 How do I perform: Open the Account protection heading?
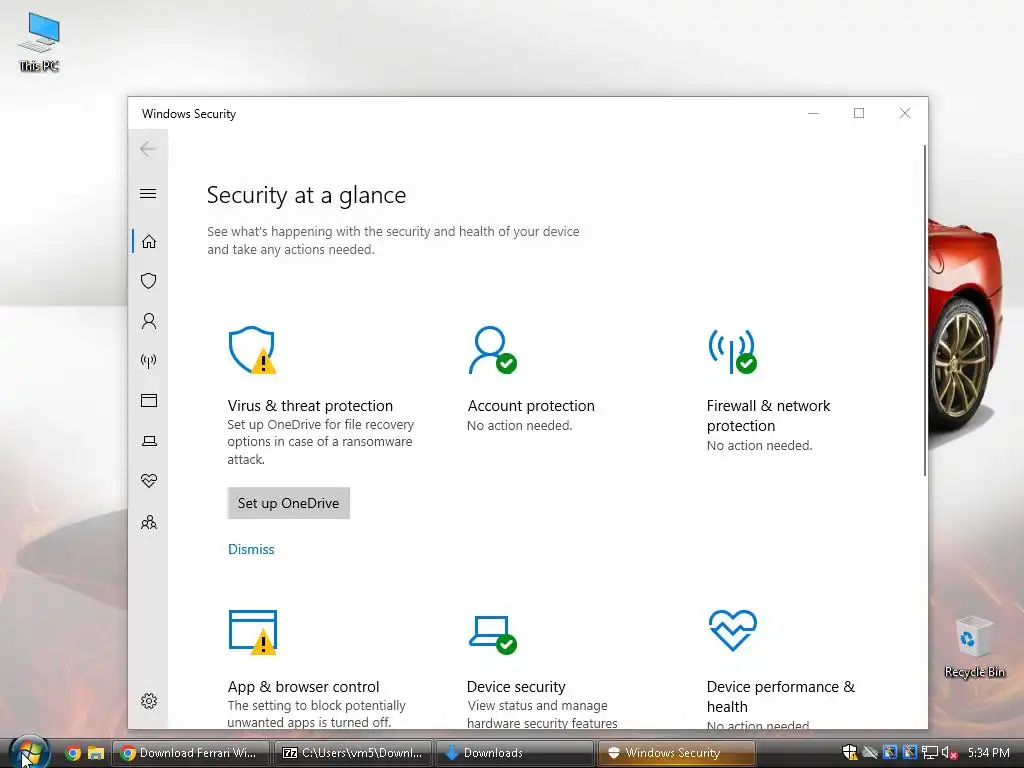(531, 406)
